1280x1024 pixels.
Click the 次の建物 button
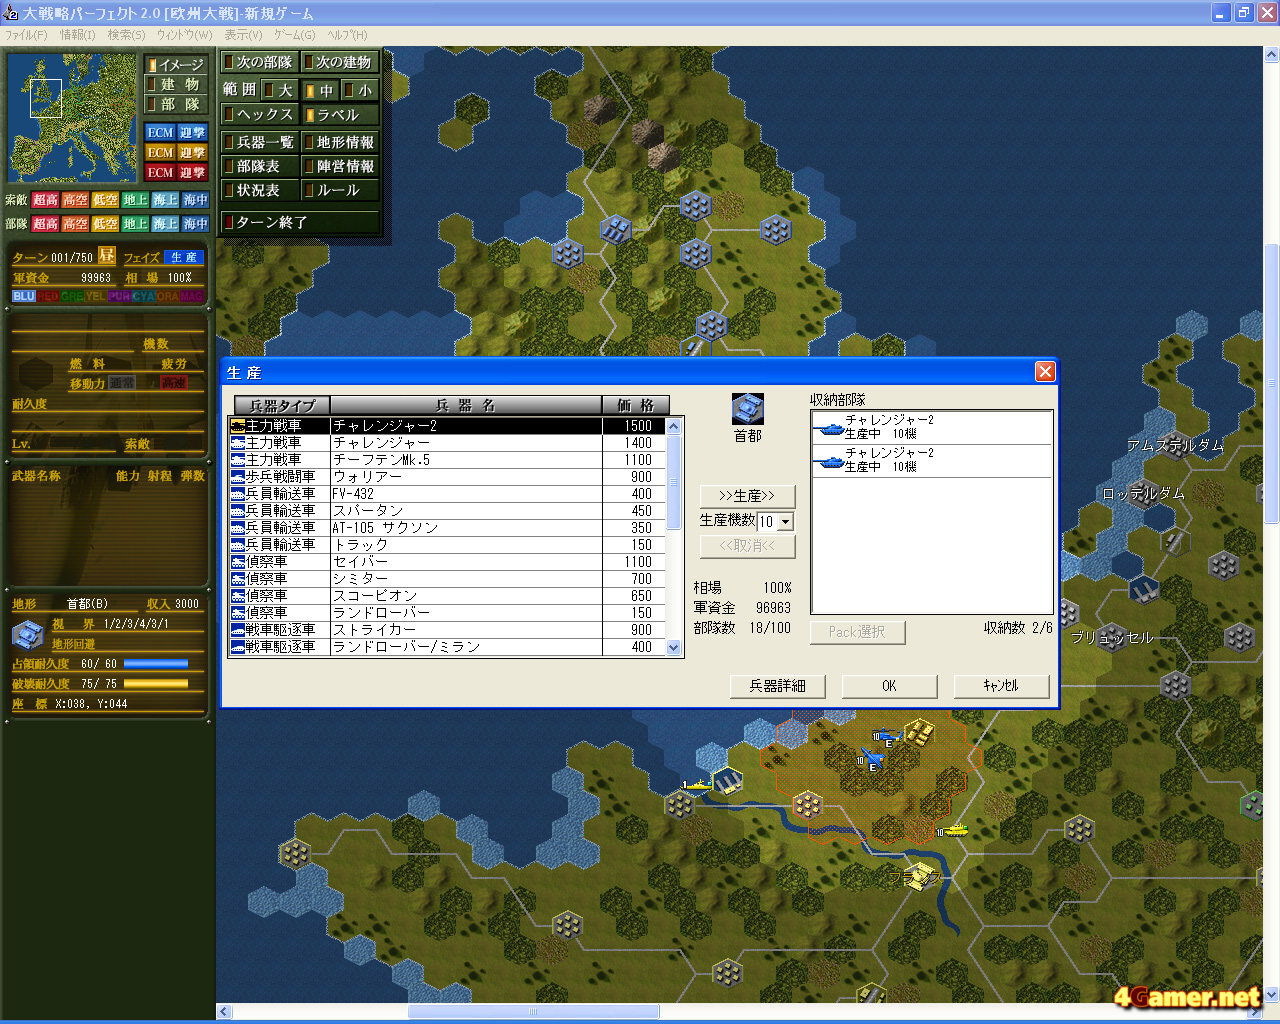(x=340, y=62)
